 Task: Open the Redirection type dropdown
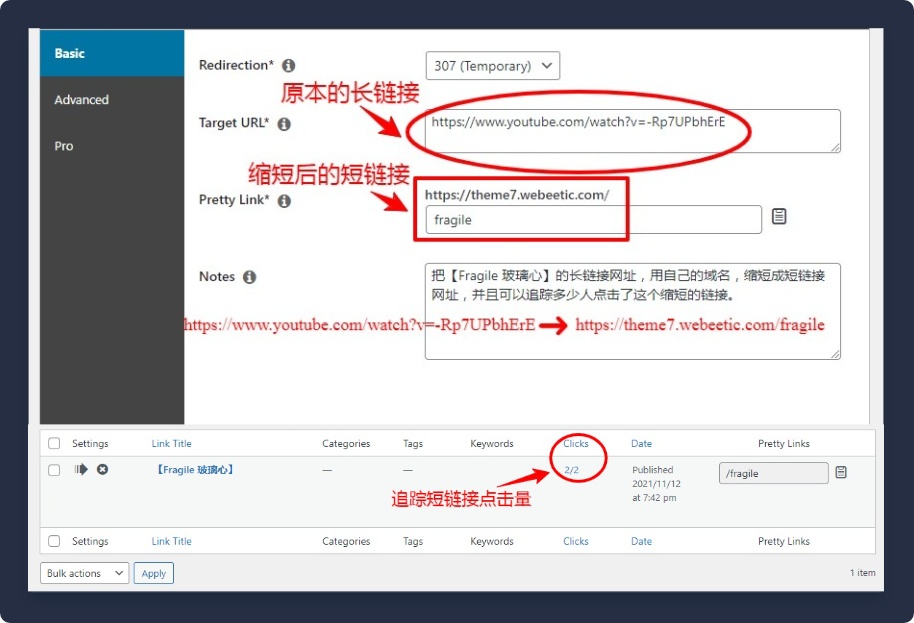pos(492,66)
